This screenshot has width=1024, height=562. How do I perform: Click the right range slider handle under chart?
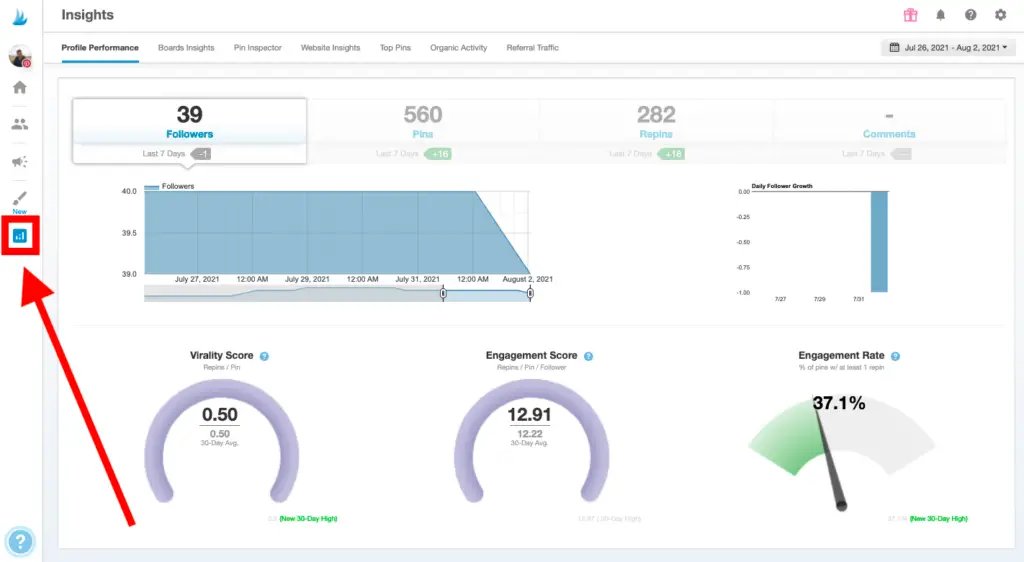point(530,294)
